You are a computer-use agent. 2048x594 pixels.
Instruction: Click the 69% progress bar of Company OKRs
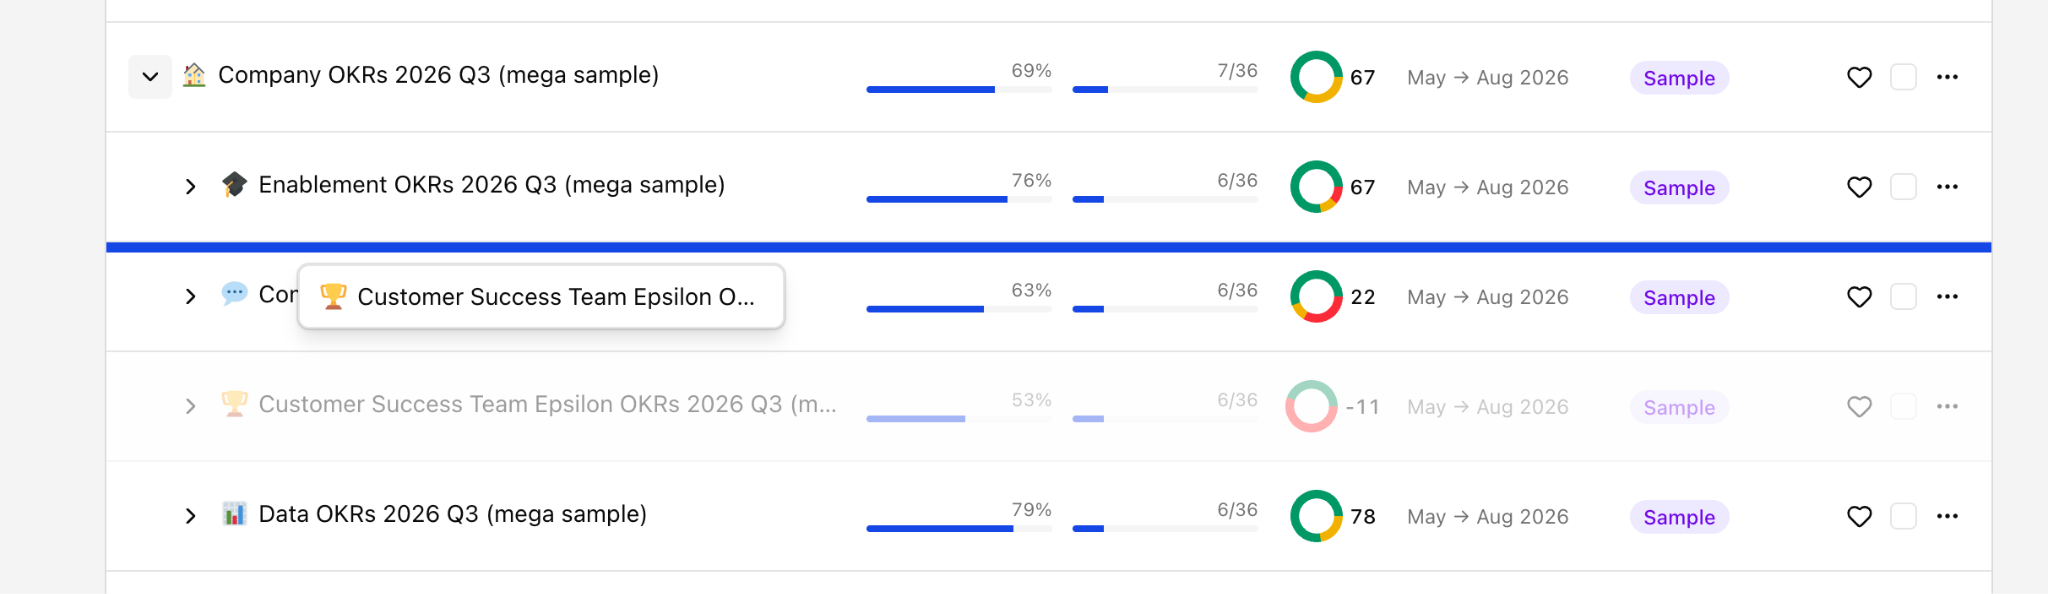point(959,89)
